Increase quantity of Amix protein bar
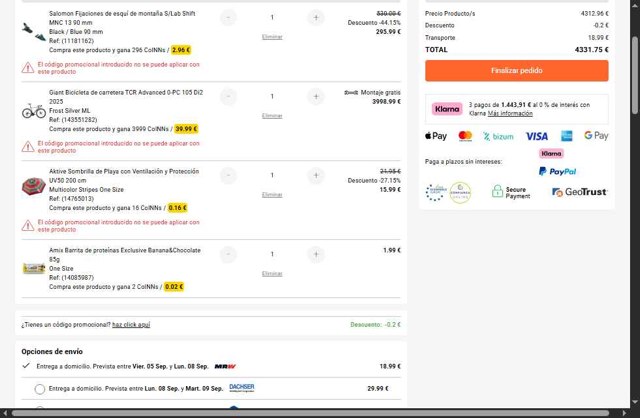 316,254
